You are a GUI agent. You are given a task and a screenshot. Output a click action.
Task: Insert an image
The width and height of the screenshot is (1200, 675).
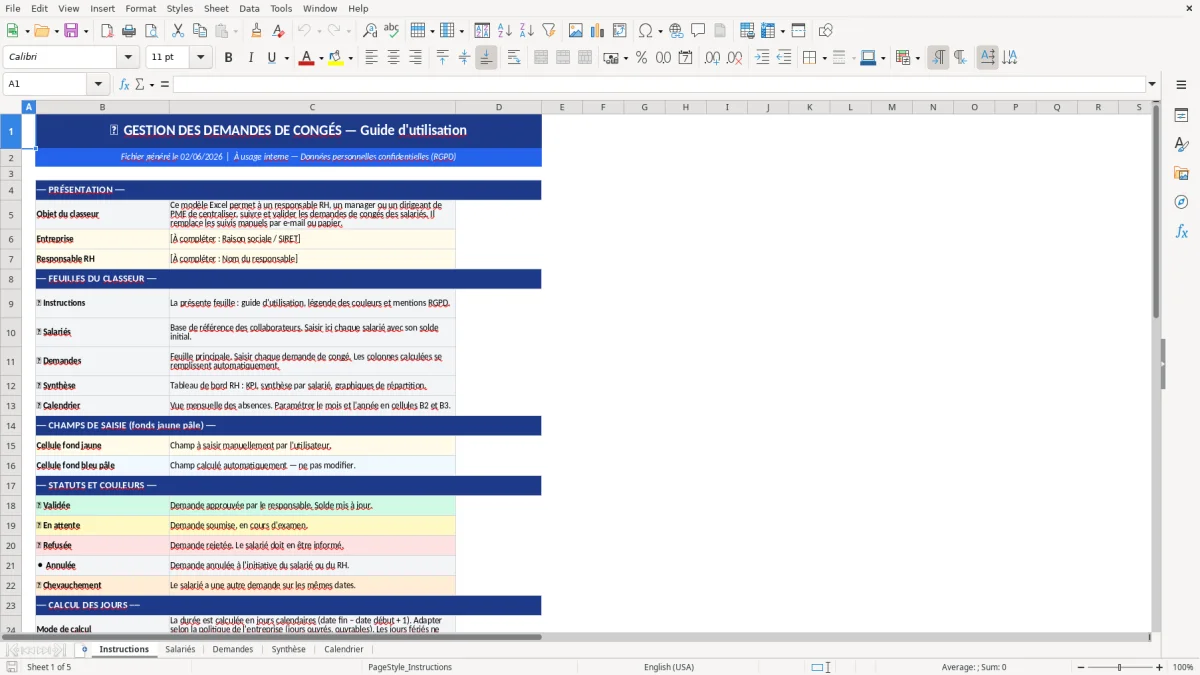pos(576,31)
